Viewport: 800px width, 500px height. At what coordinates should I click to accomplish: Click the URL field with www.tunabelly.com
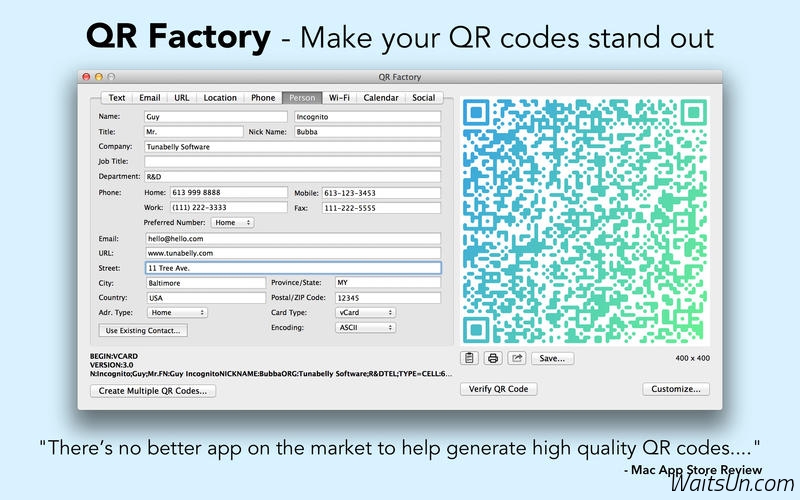point(293,253)
